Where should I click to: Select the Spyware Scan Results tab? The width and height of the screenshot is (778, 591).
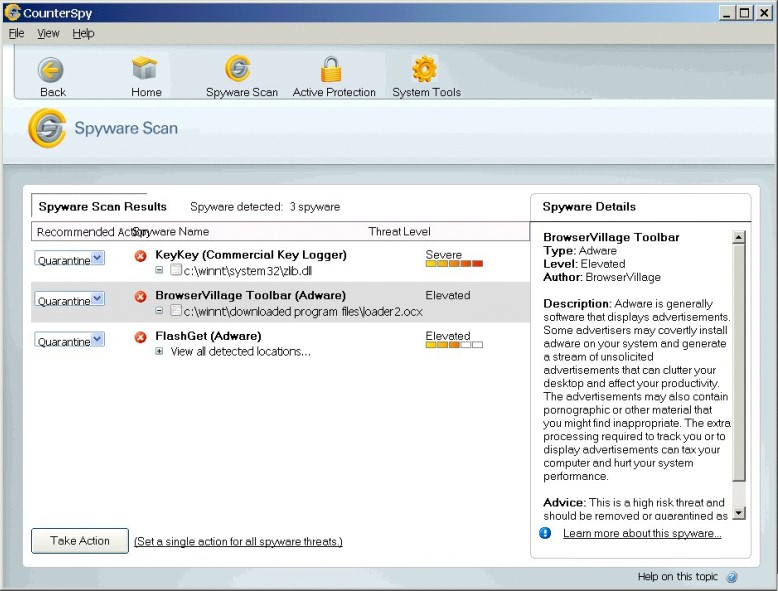[x=102, y=206]
